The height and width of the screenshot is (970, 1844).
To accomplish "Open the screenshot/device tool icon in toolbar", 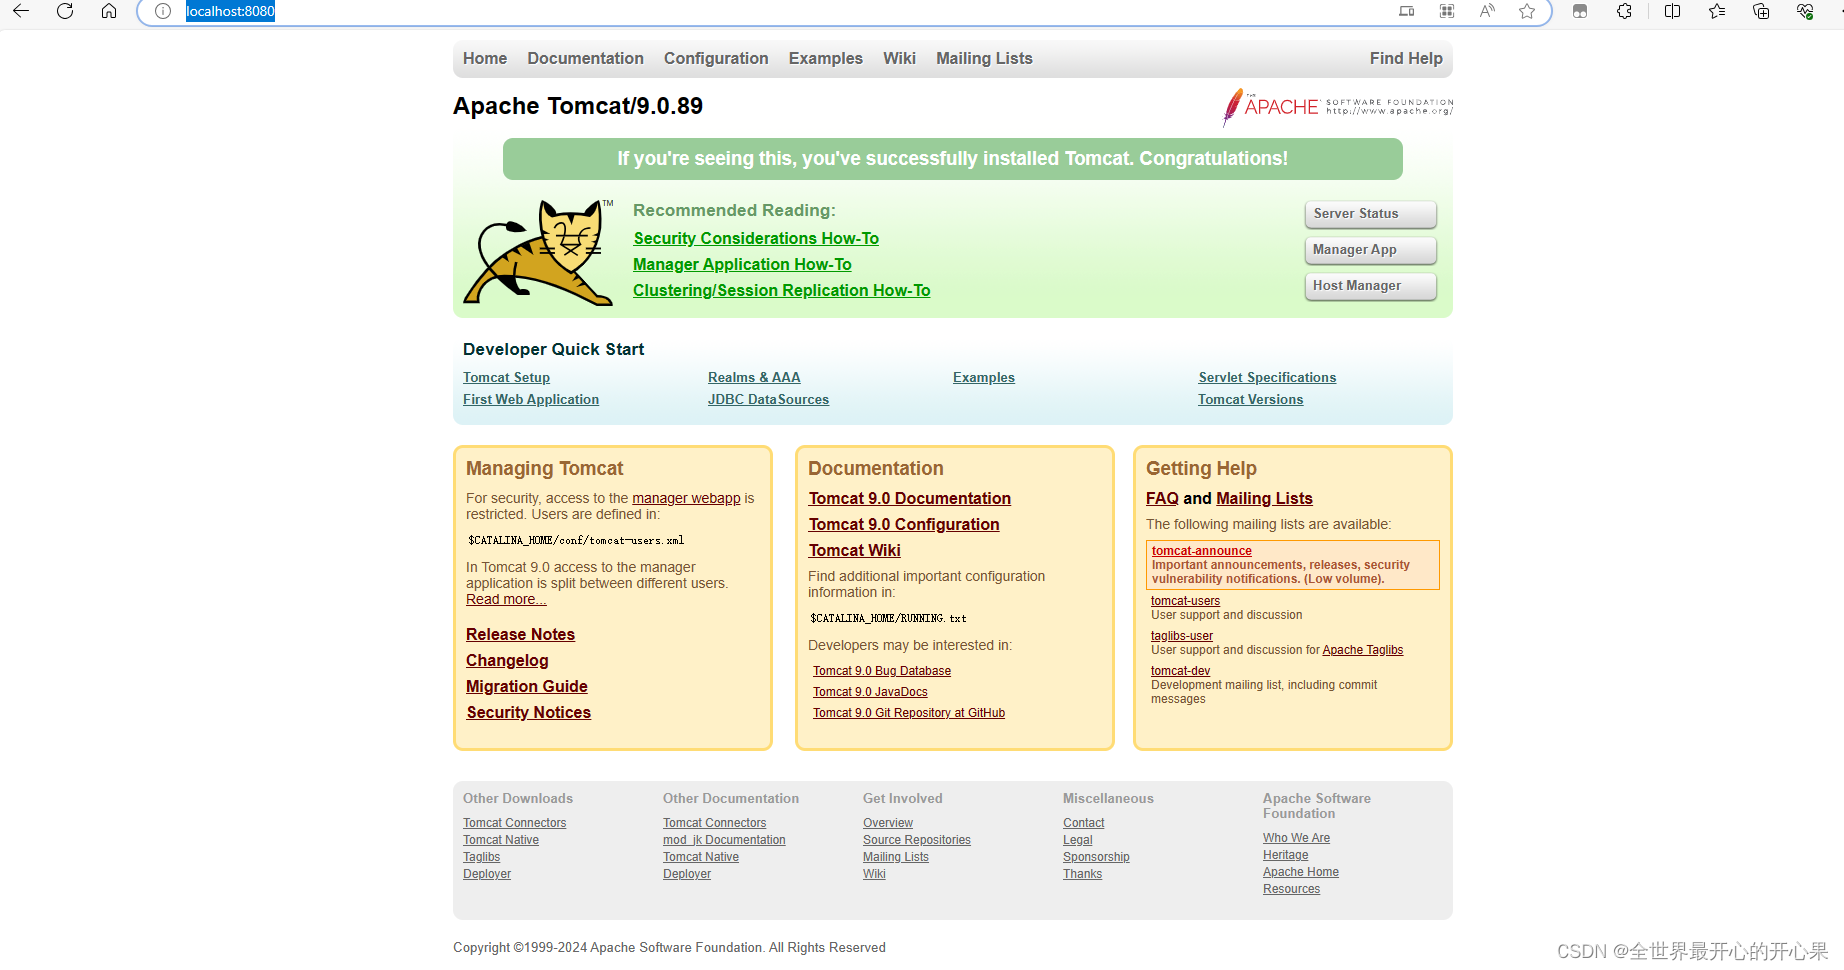I will 1406,11.
